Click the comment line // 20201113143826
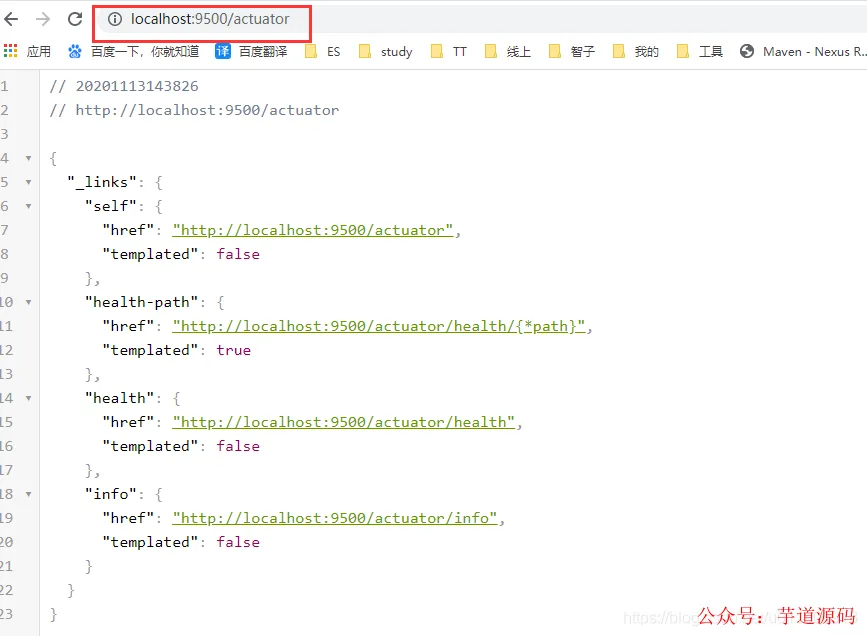This screenshot has width=867, height=636. [124, 86]
